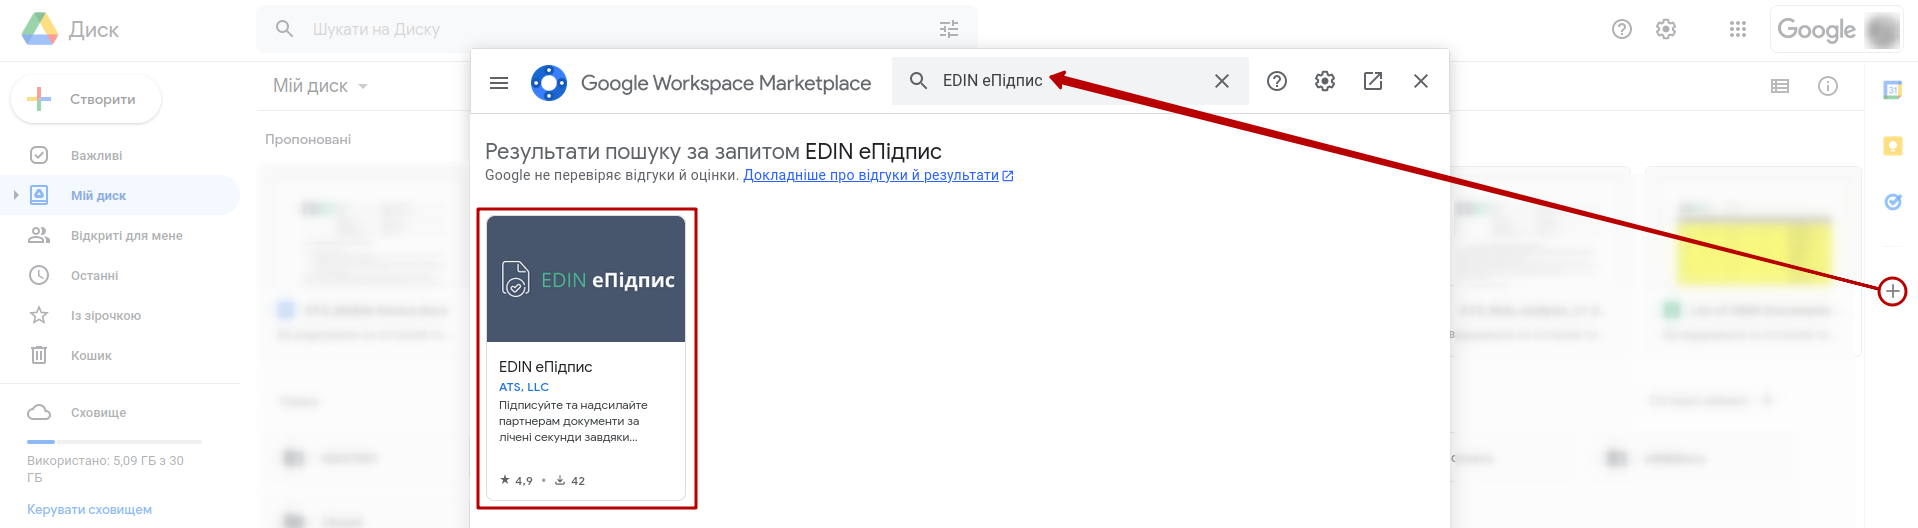Open Drive search options filter icon
The width and height of the screenshot is (1918, 528).
click(x=949, y=29)
